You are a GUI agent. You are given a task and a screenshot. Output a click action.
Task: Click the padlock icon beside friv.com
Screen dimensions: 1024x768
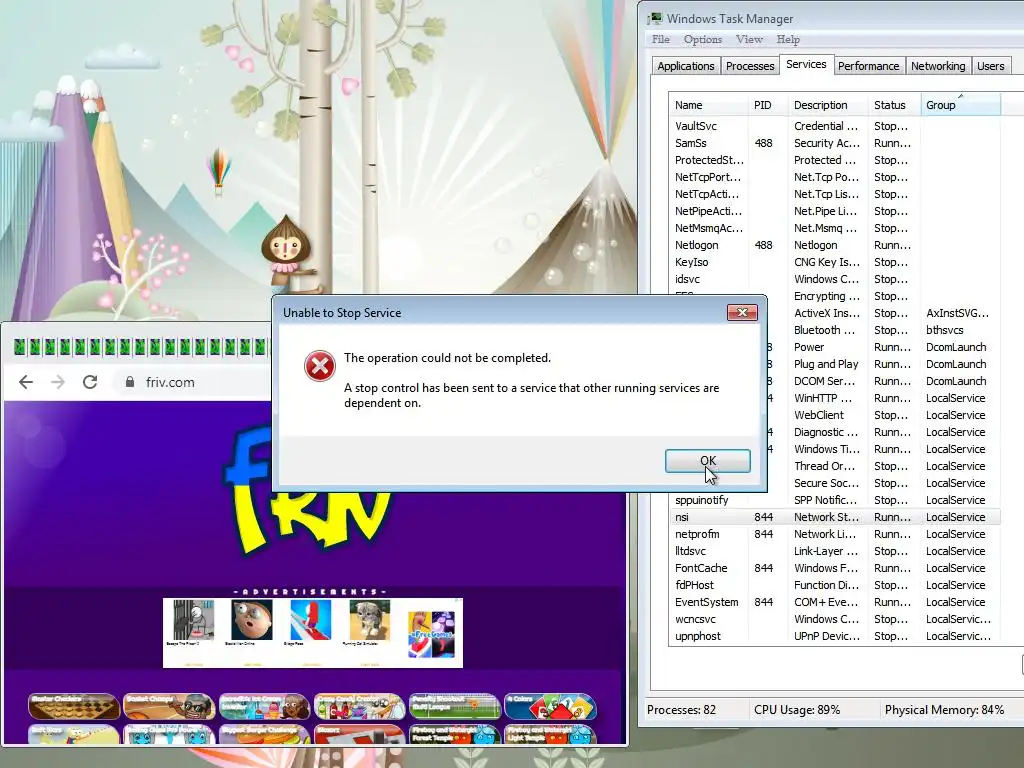[x=130, y=382]
